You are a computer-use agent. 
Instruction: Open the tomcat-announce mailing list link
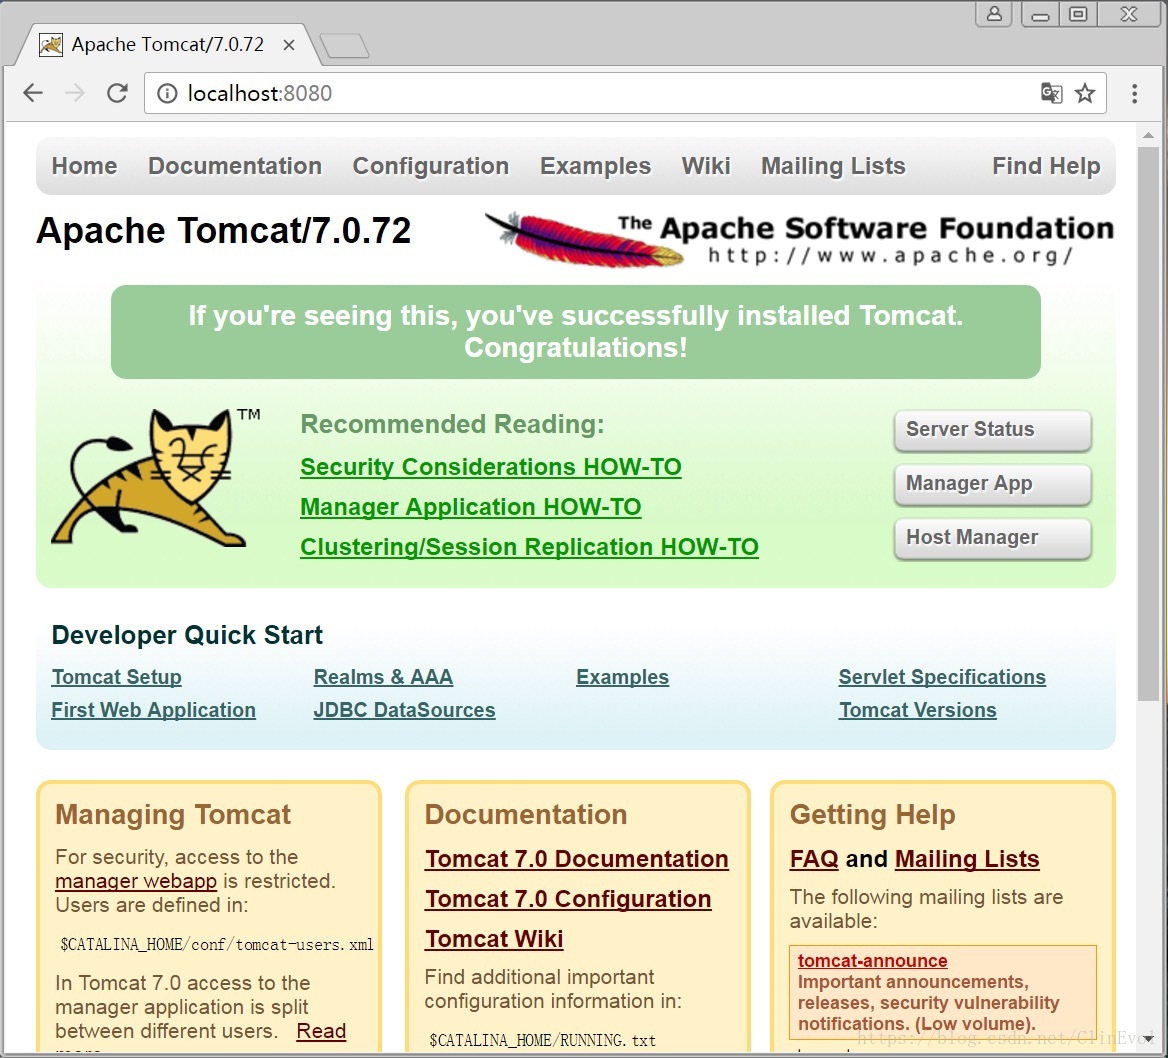click(871, 960)
